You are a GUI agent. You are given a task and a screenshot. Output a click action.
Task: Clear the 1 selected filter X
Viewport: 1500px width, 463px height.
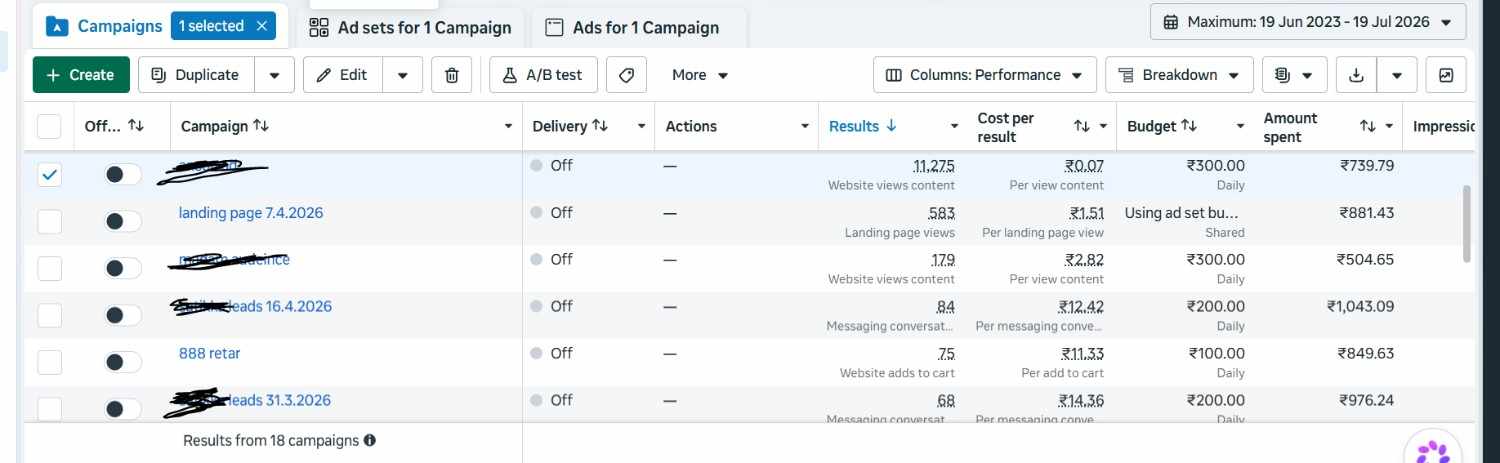262,26
